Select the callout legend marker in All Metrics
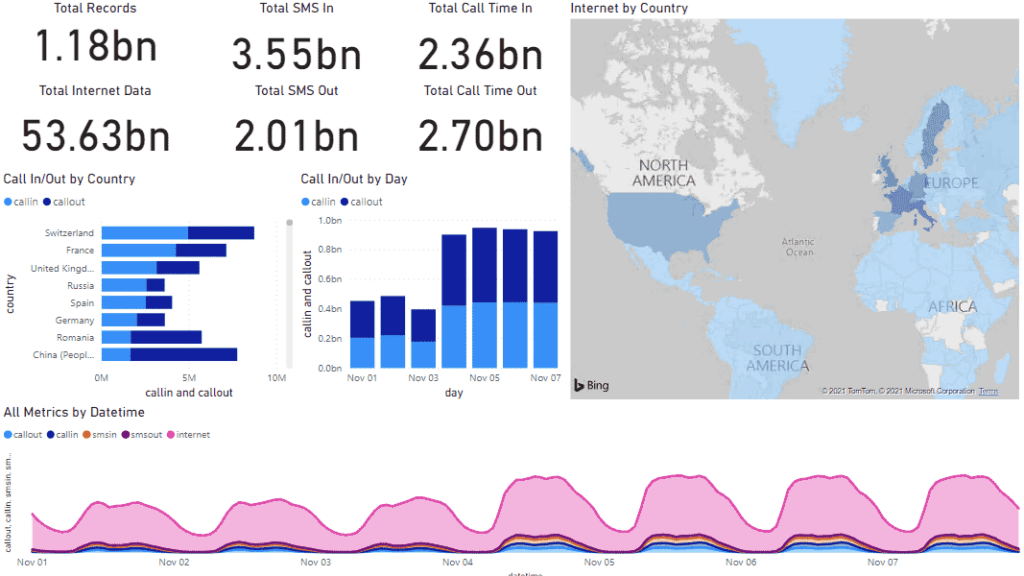 (8, 435)
